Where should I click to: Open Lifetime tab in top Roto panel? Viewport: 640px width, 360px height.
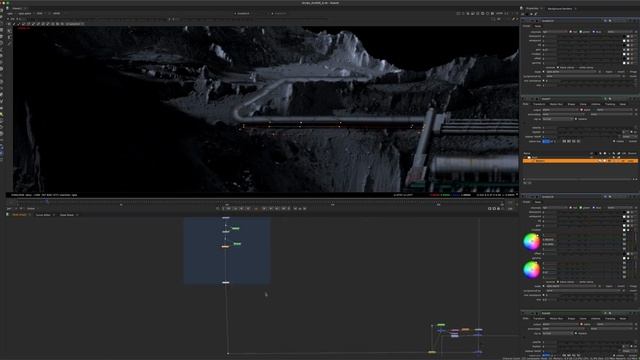(x=596, y=104)
